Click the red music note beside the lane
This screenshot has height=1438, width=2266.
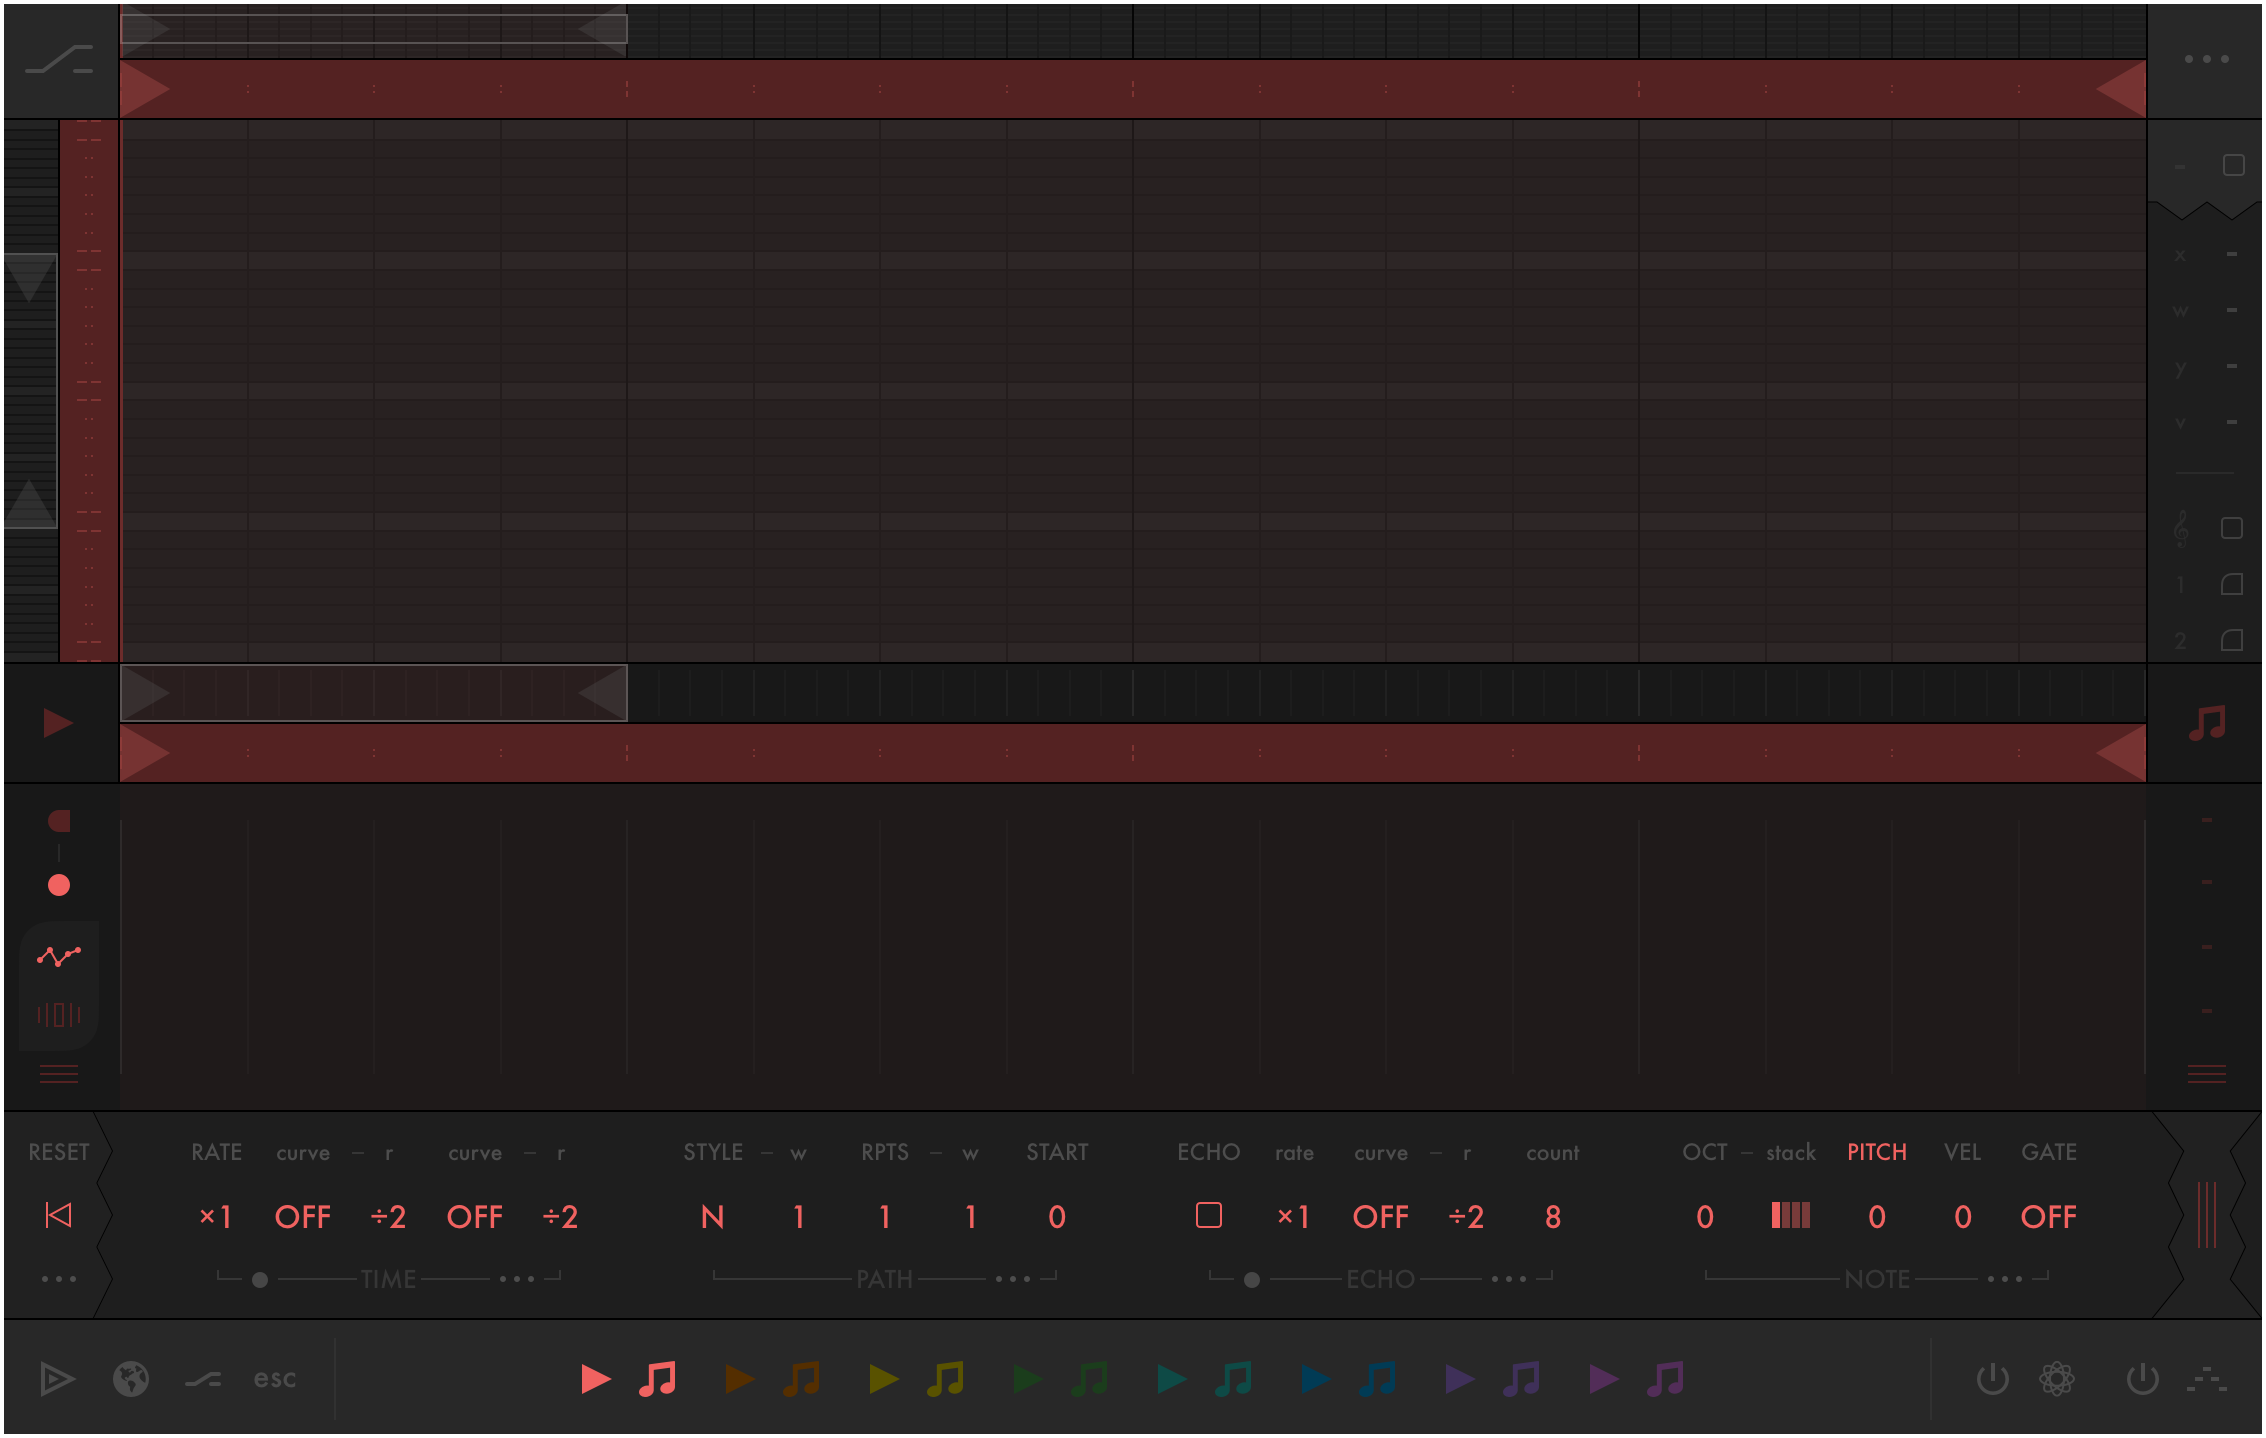tap(2206, 722)
